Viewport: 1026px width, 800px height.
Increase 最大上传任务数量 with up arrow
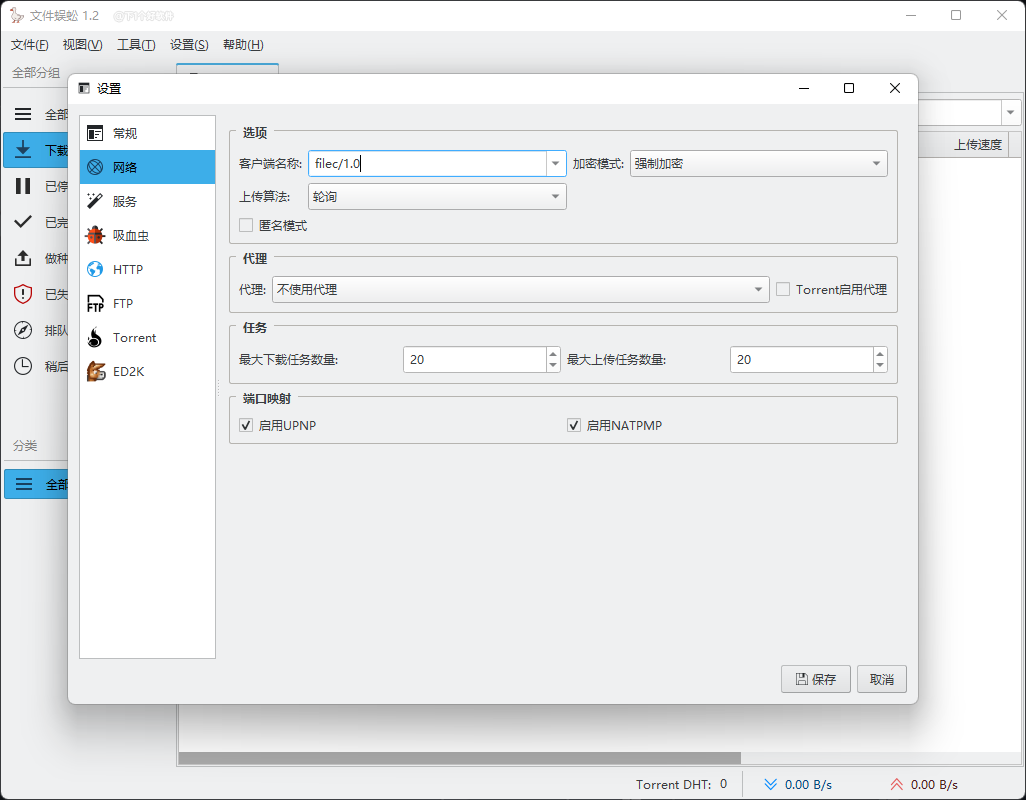click(x=880, y=353)
